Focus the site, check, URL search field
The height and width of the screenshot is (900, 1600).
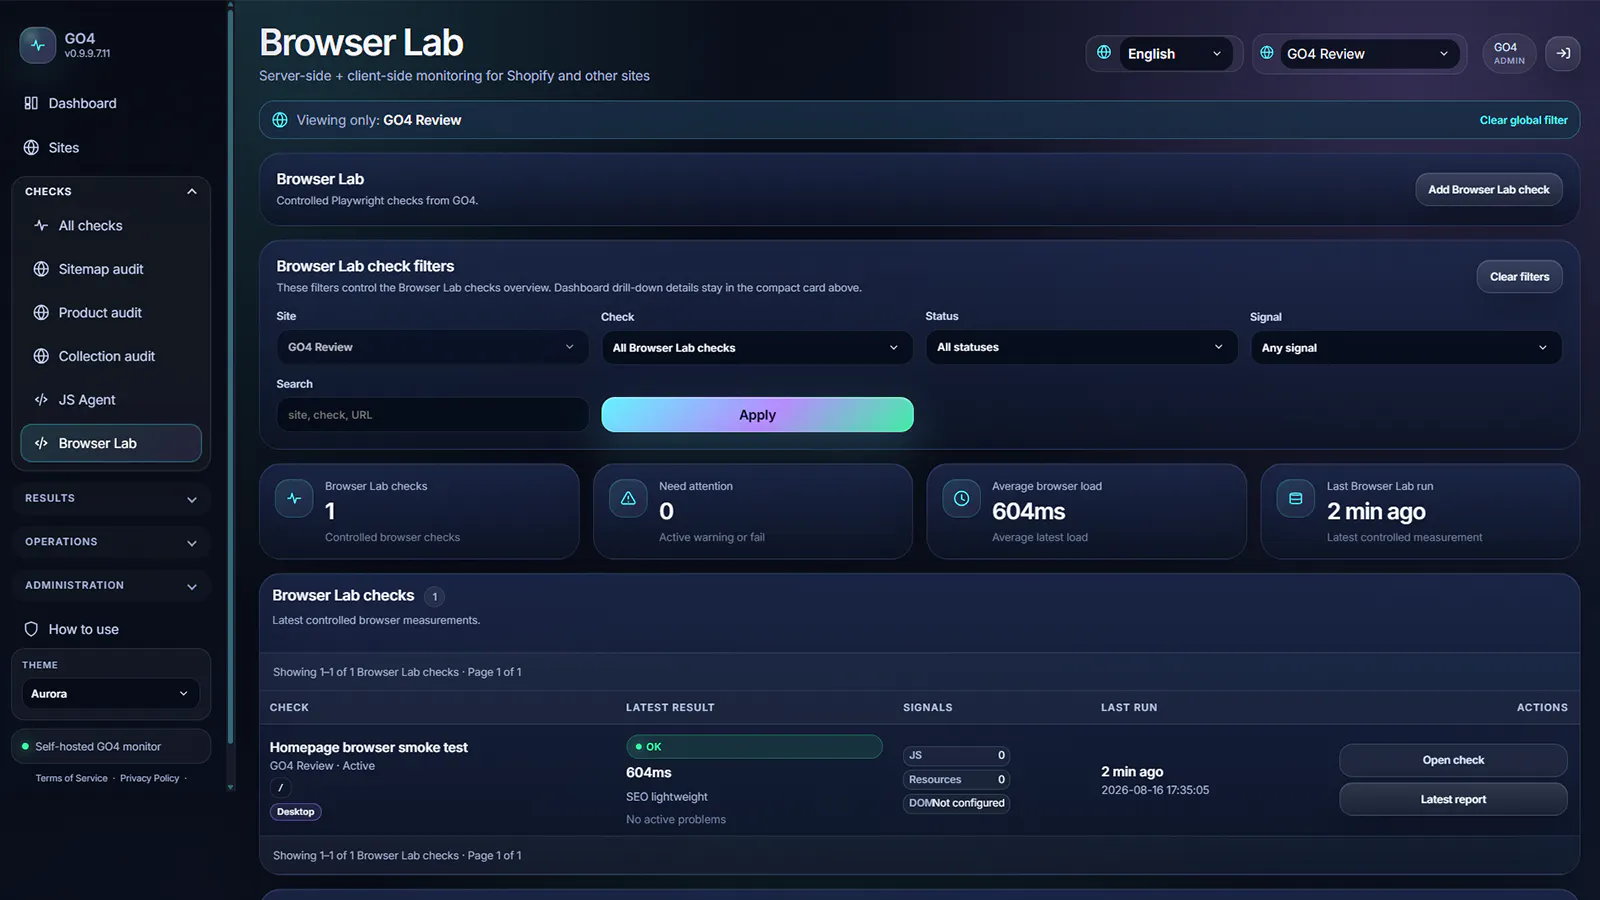click(432, 415)
